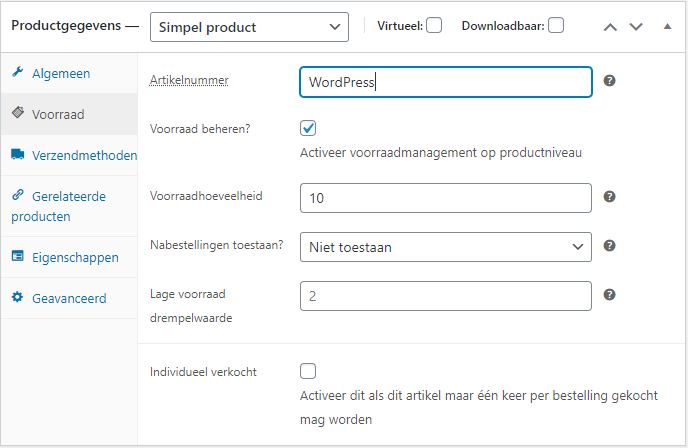Open the Voorraad tab

(69, 114)
